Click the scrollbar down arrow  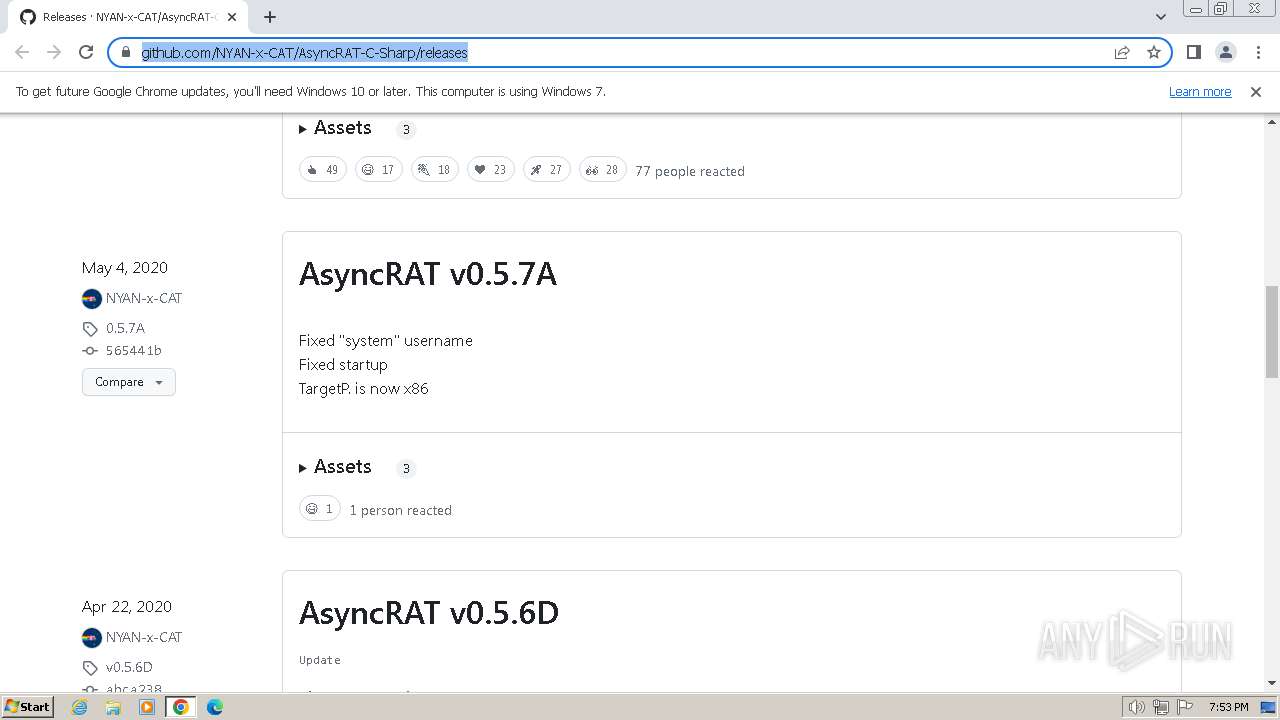point(1272,683)
